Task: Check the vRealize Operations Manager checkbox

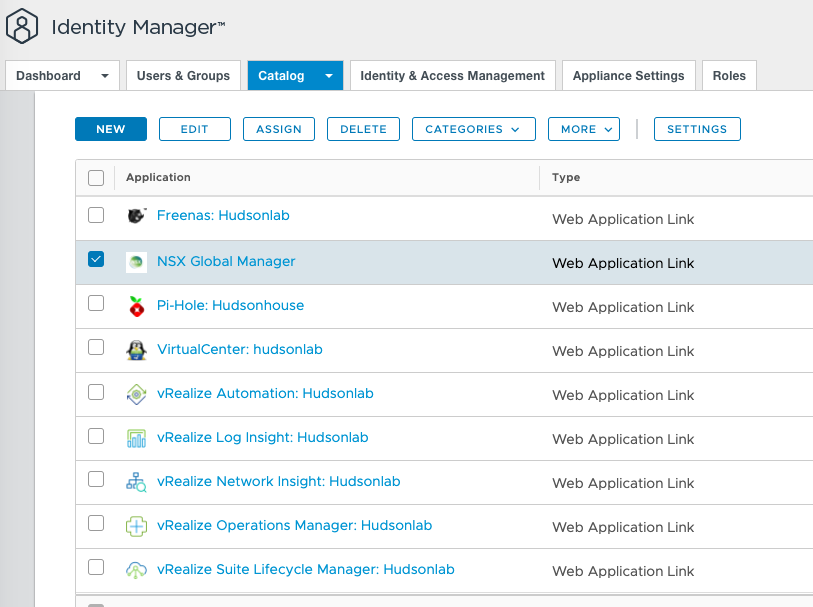Action: (x=96, y=524)
